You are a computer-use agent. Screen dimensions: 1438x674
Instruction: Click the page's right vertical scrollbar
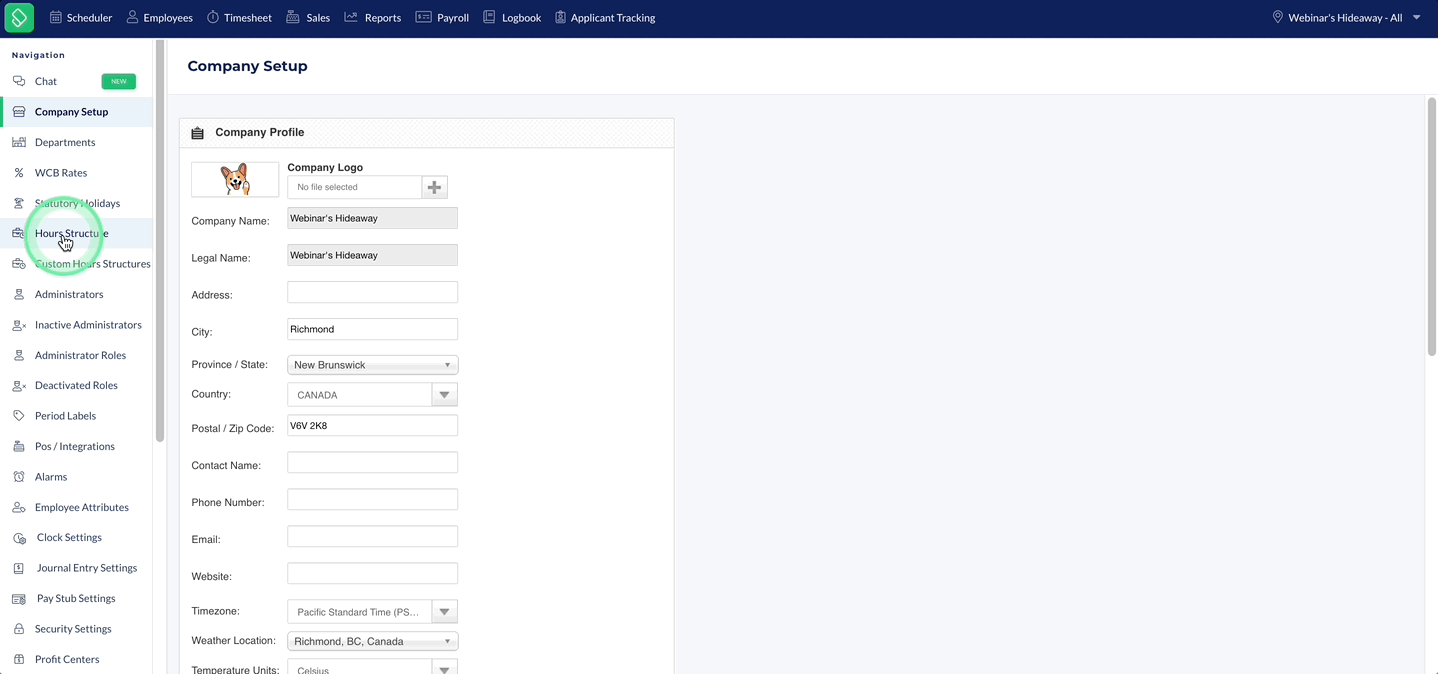[x=1431, y=226]
